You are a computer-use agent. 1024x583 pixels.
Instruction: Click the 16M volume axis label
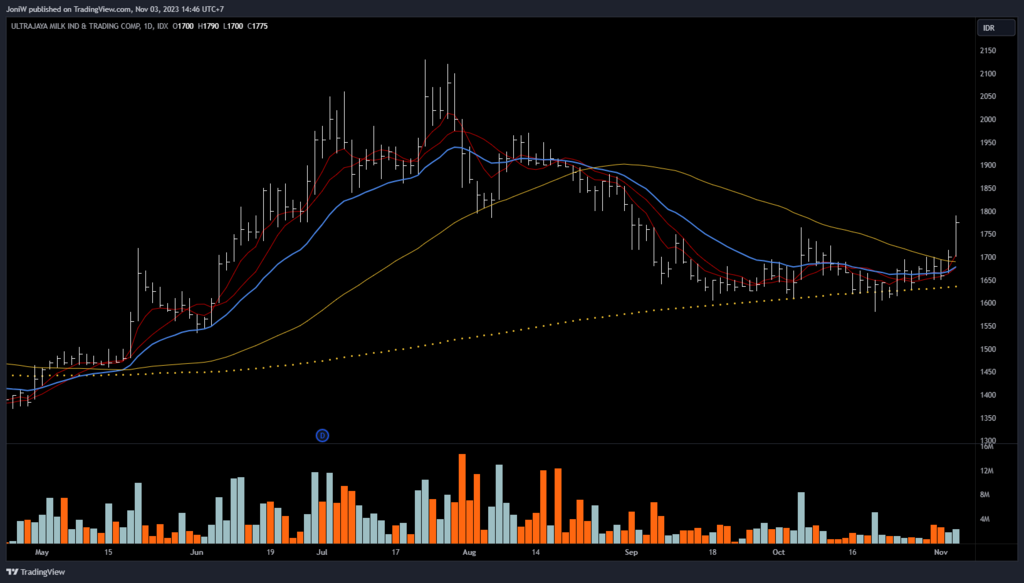(x=986, y=447)
